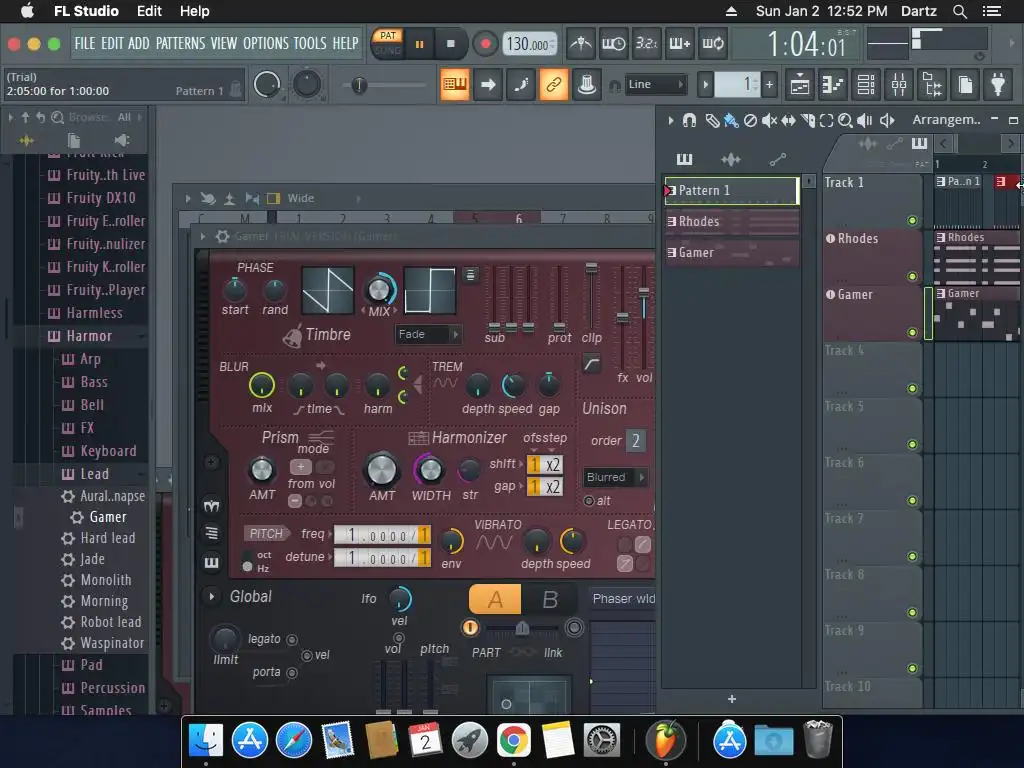Image resolution: width=1024 pixels, height=768 pixels.
Task: Pause playback with the pause button
Action: 419,44
